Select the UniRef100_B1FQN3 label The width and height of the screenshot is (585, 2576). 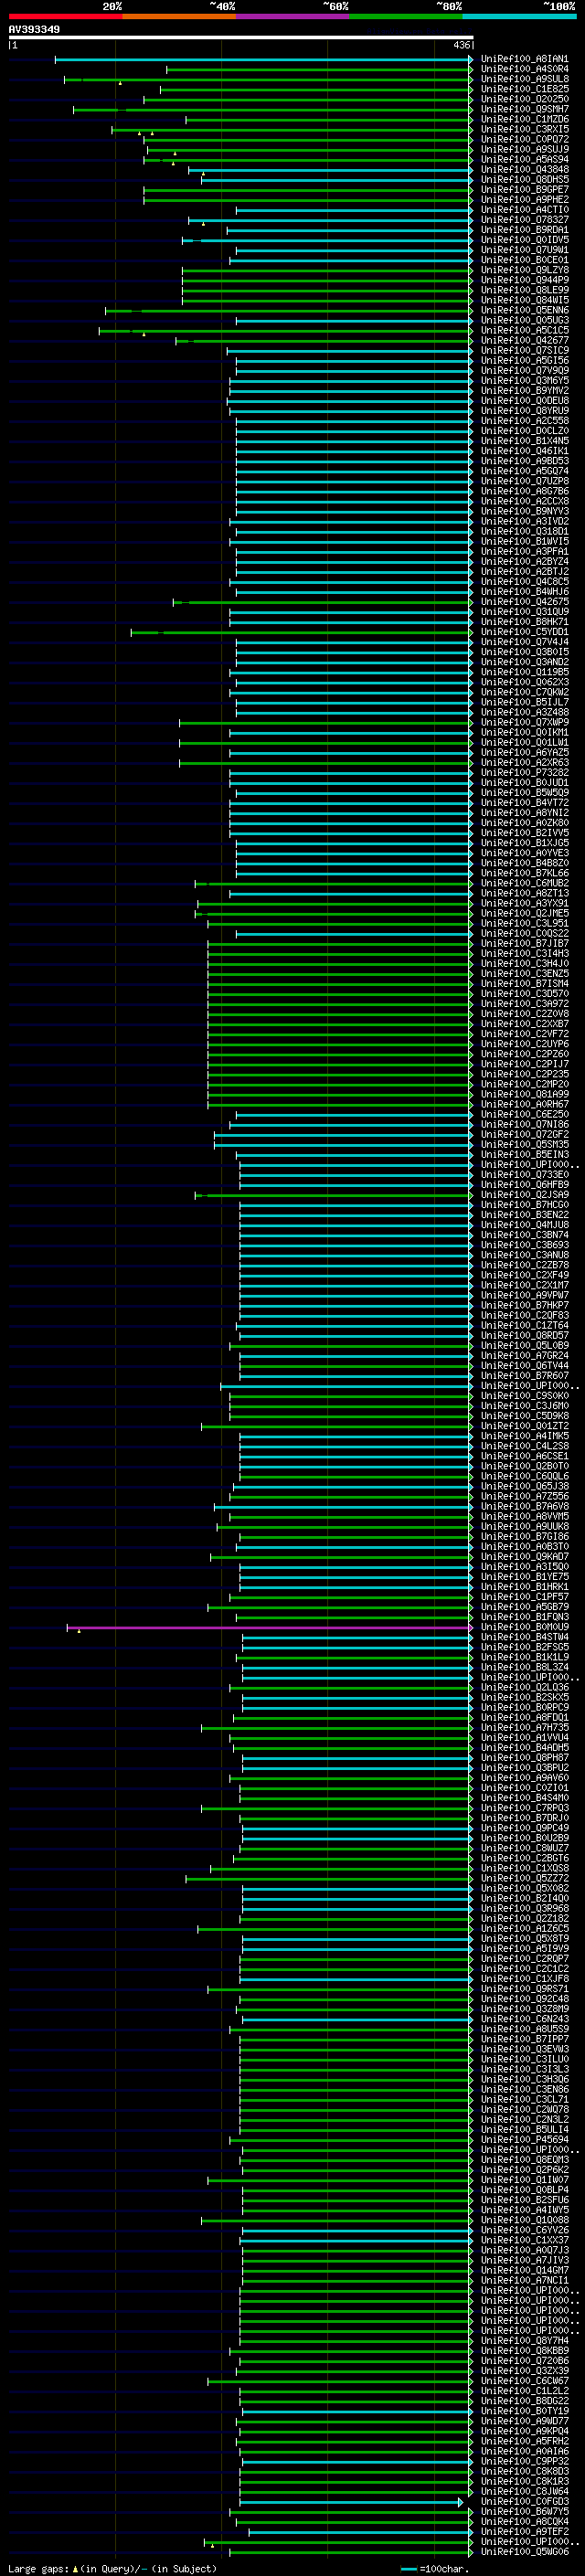(x=524, y=1617)
